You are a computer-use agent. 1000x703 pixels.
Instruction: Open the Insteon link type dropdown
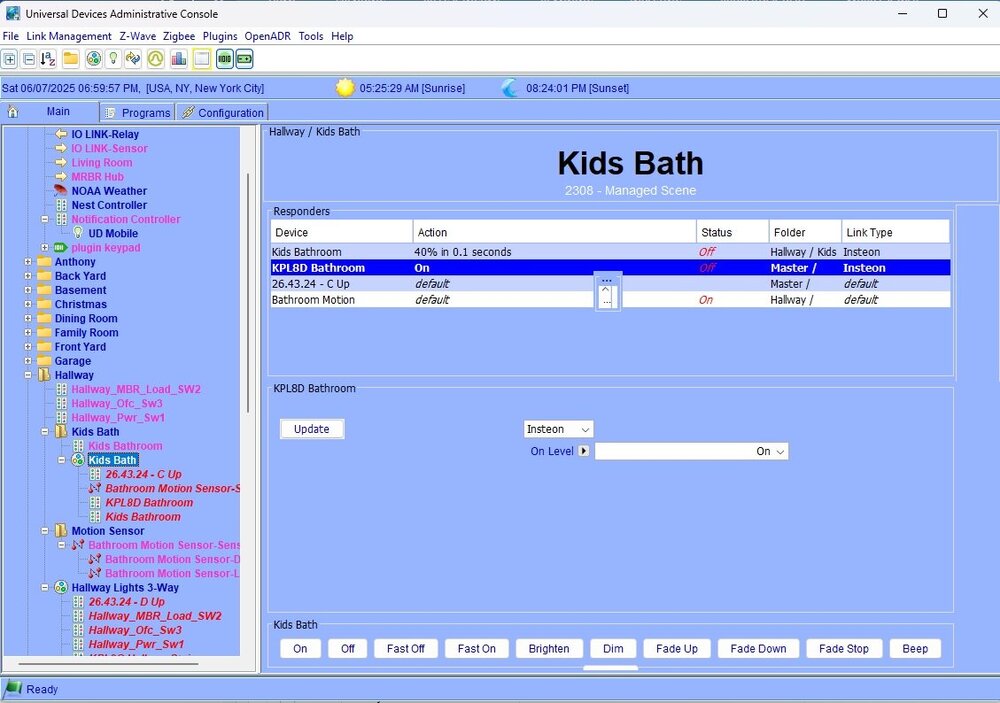[x=558, y=429]
